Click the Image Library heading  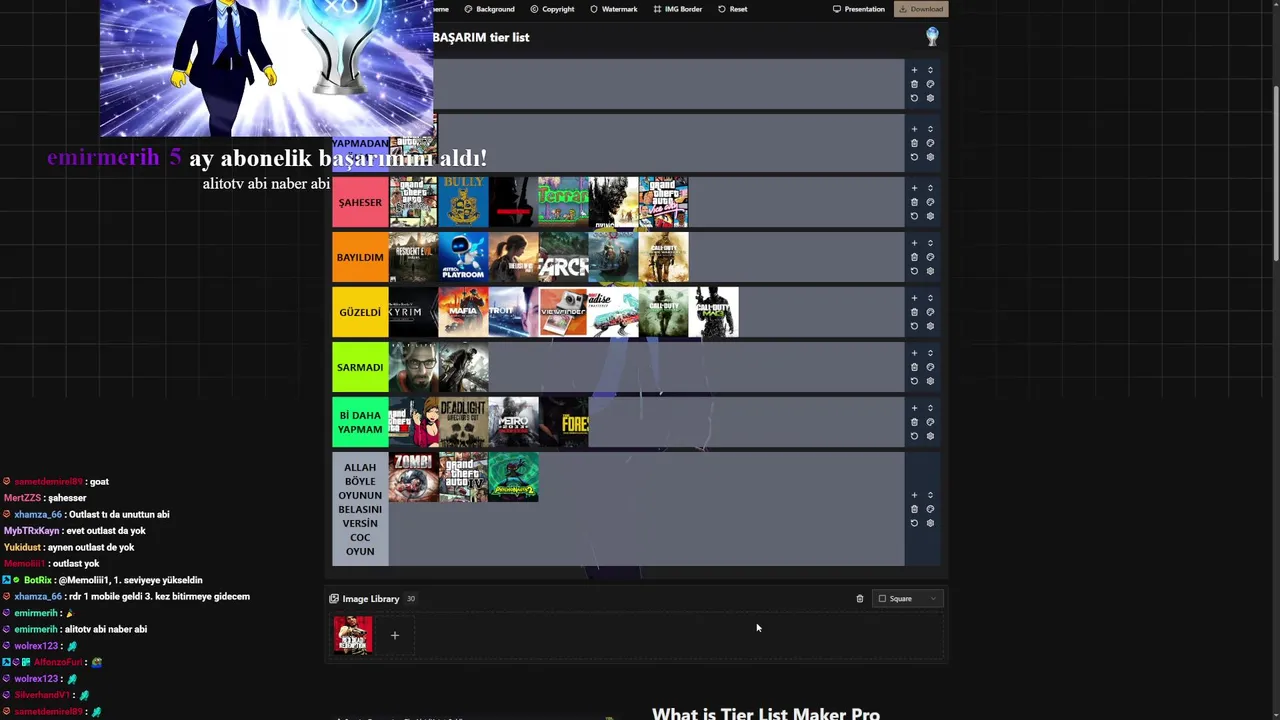(370, 599)
